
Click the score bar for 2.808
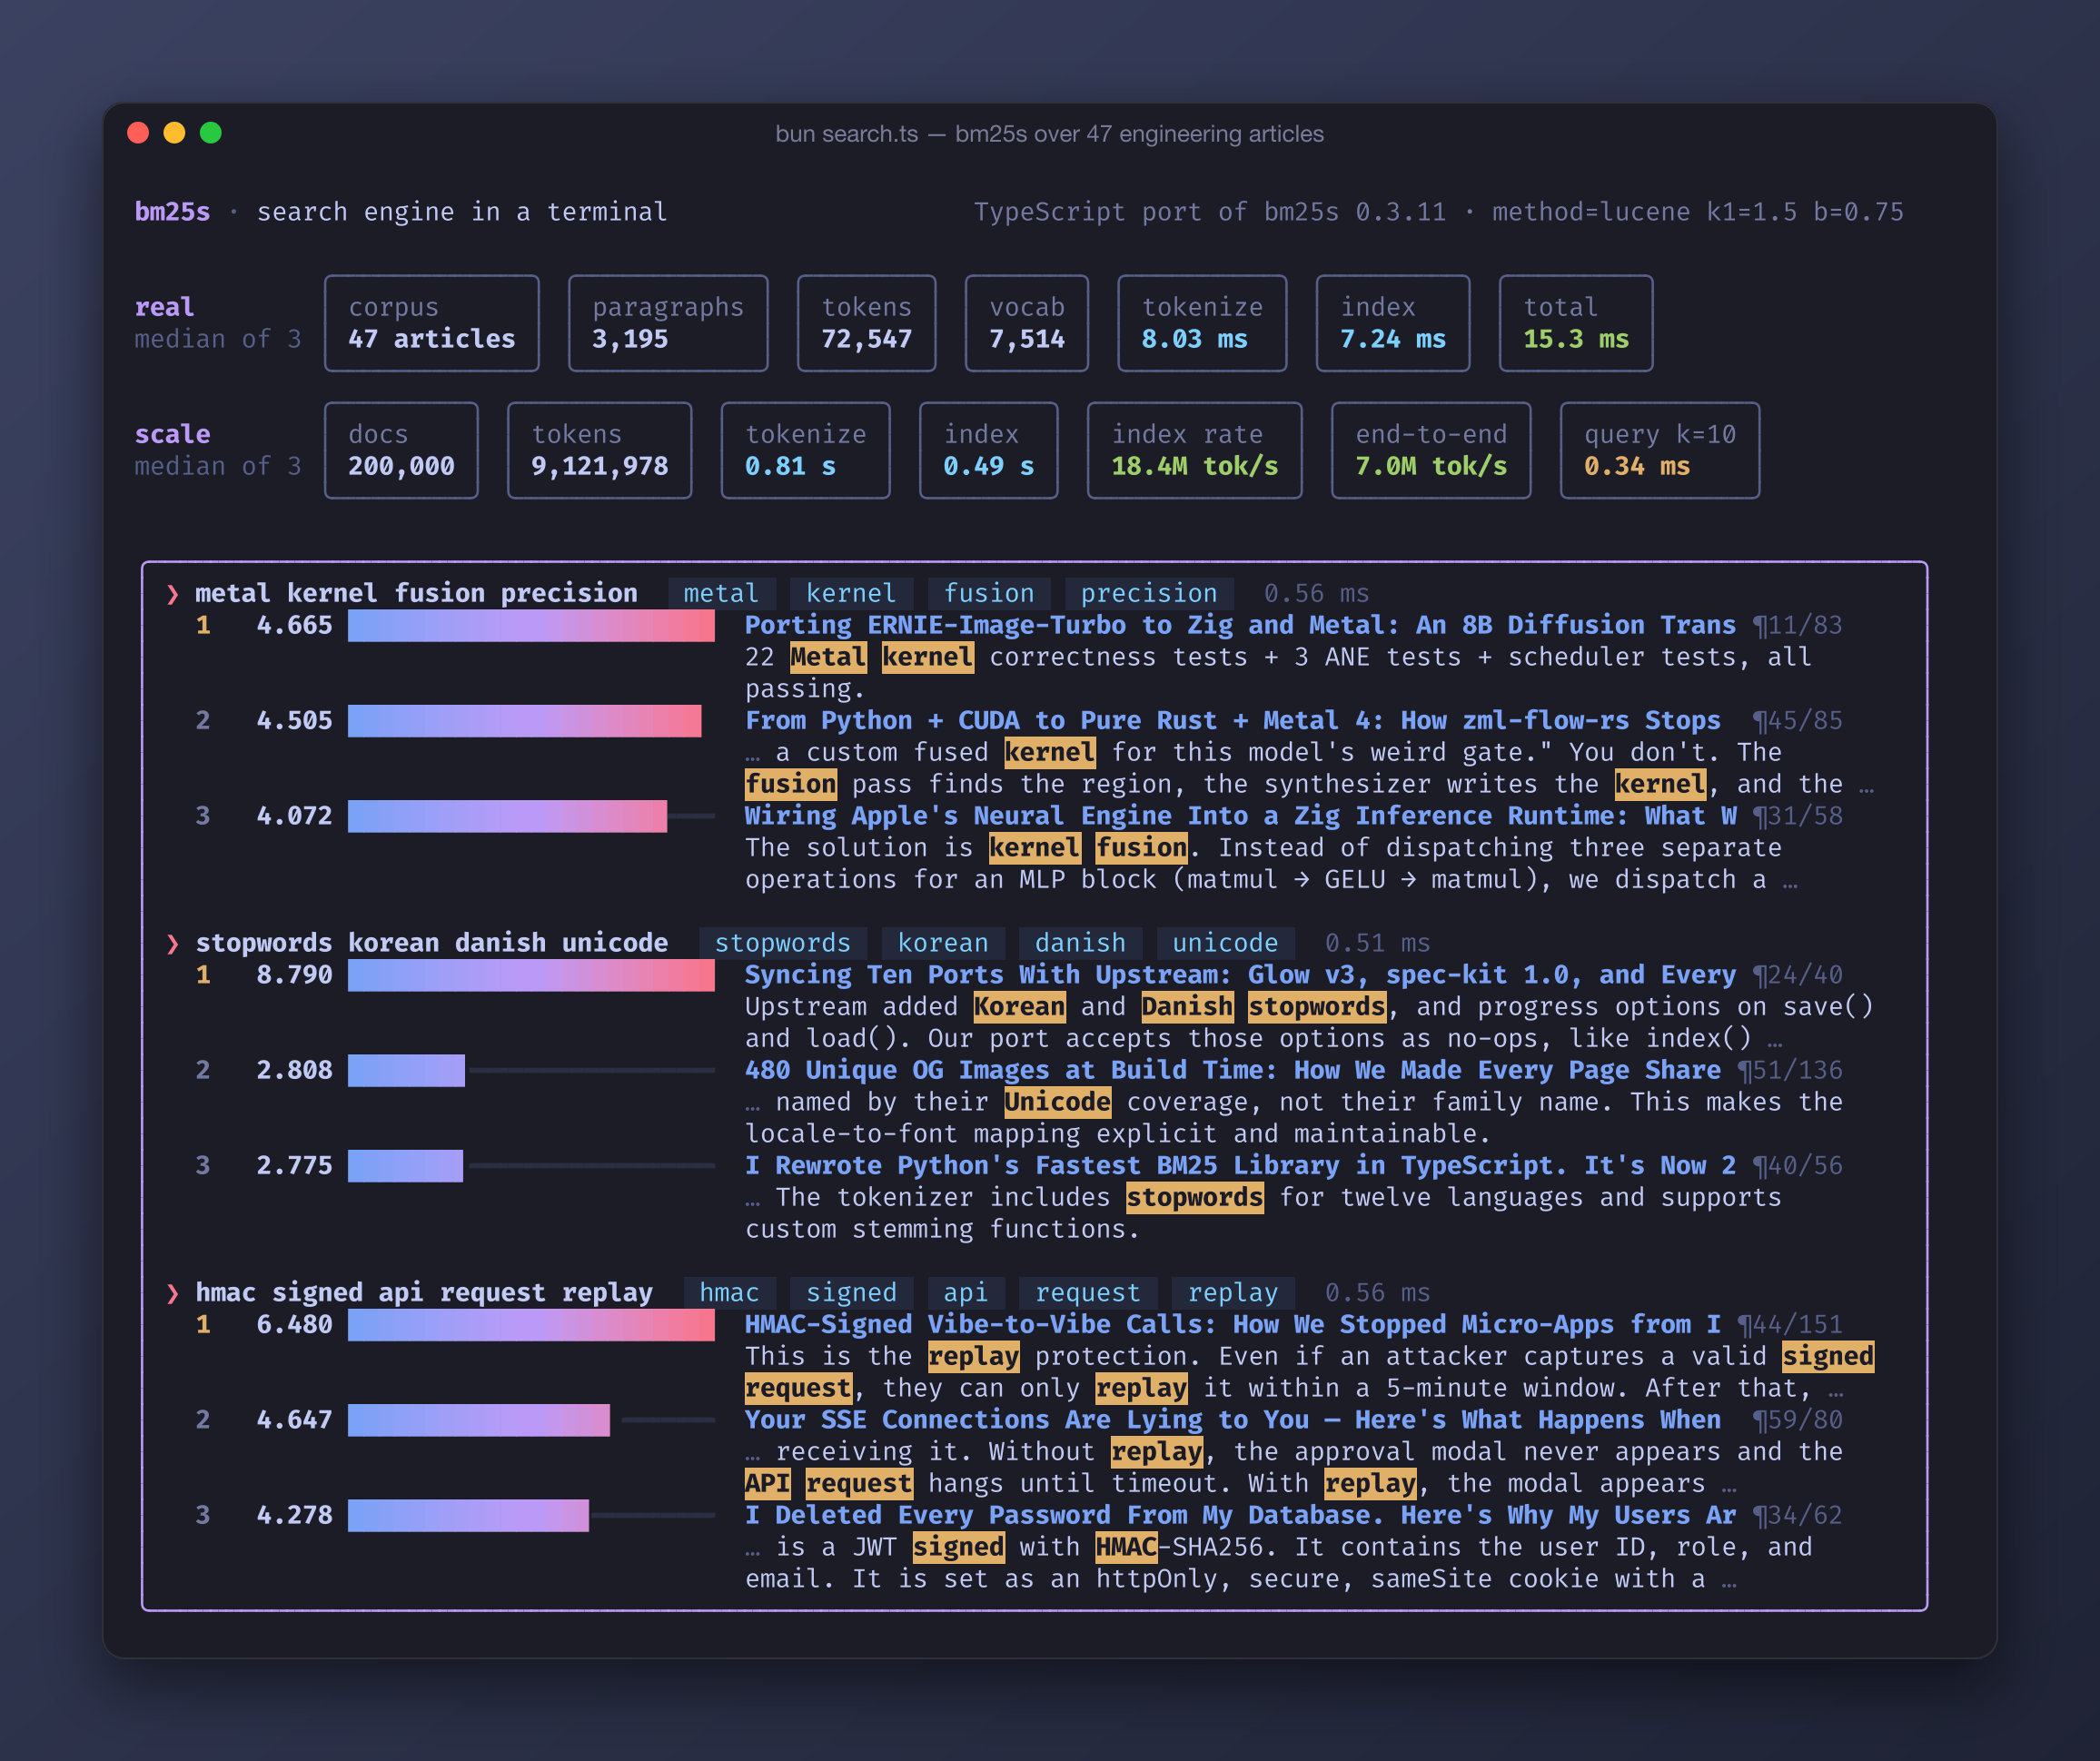[406, 1070]
